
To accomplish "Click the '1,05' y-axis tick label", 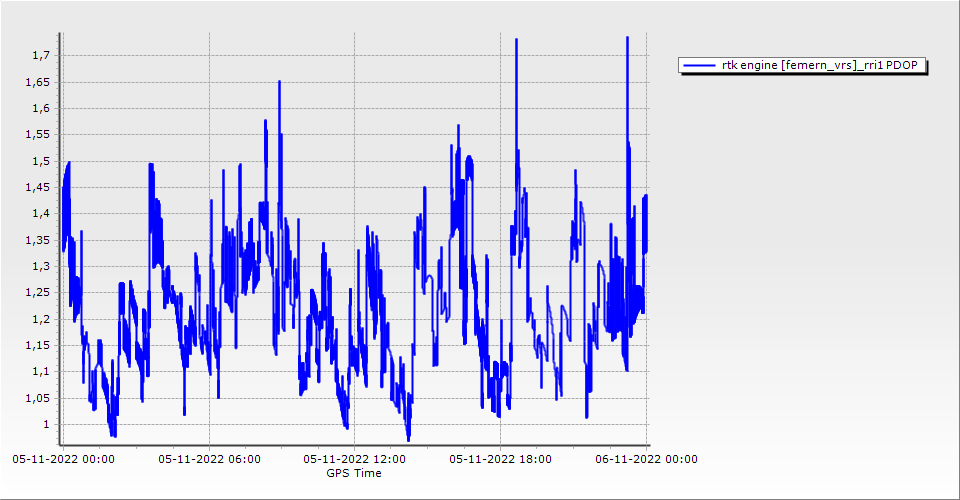I will pos(37,398).
